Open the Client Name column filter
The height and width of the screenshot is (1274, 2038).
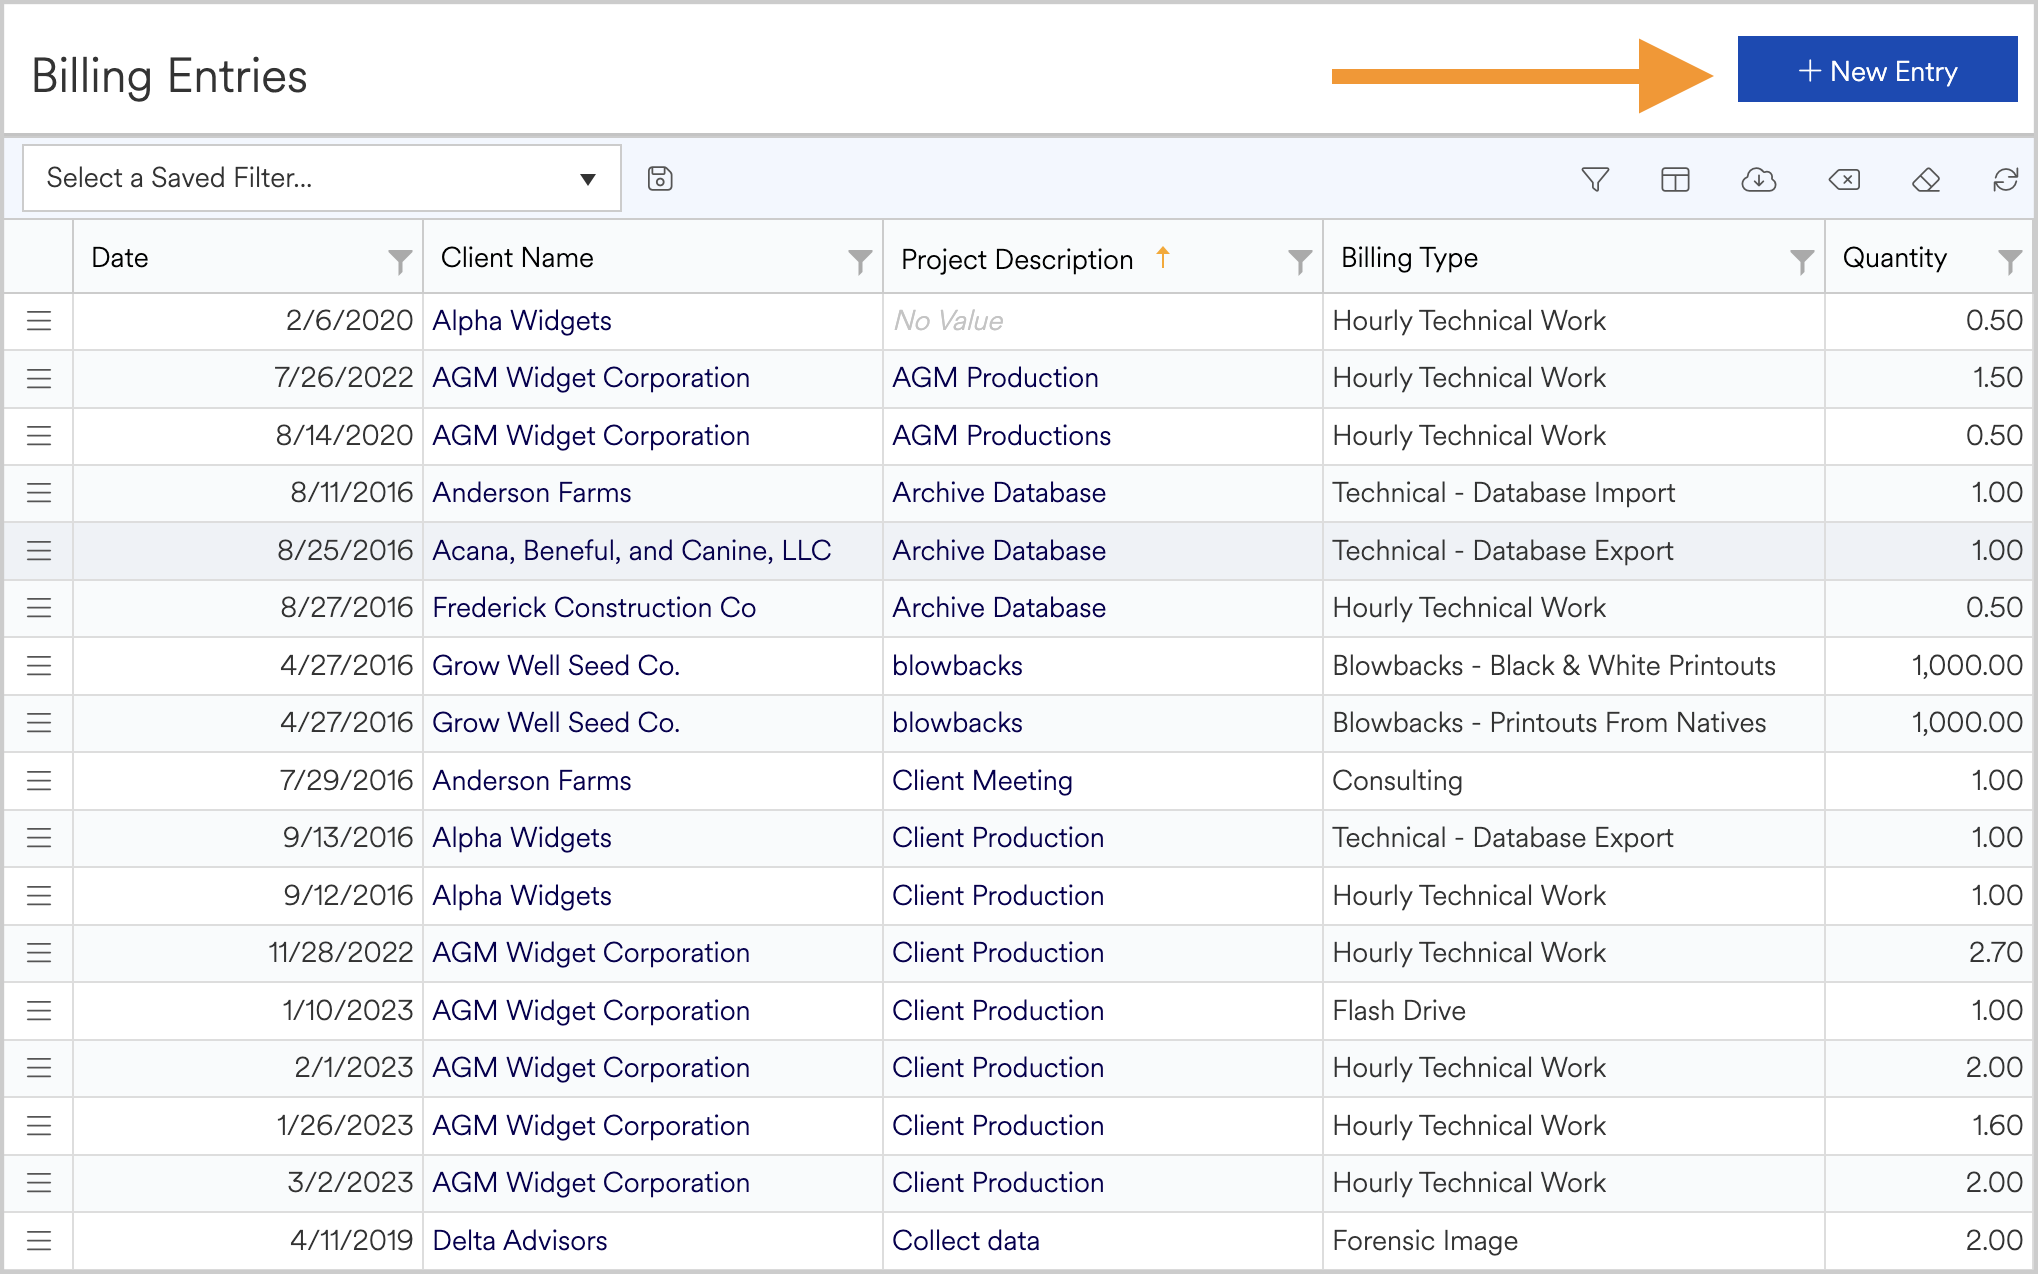pos(860,261)
